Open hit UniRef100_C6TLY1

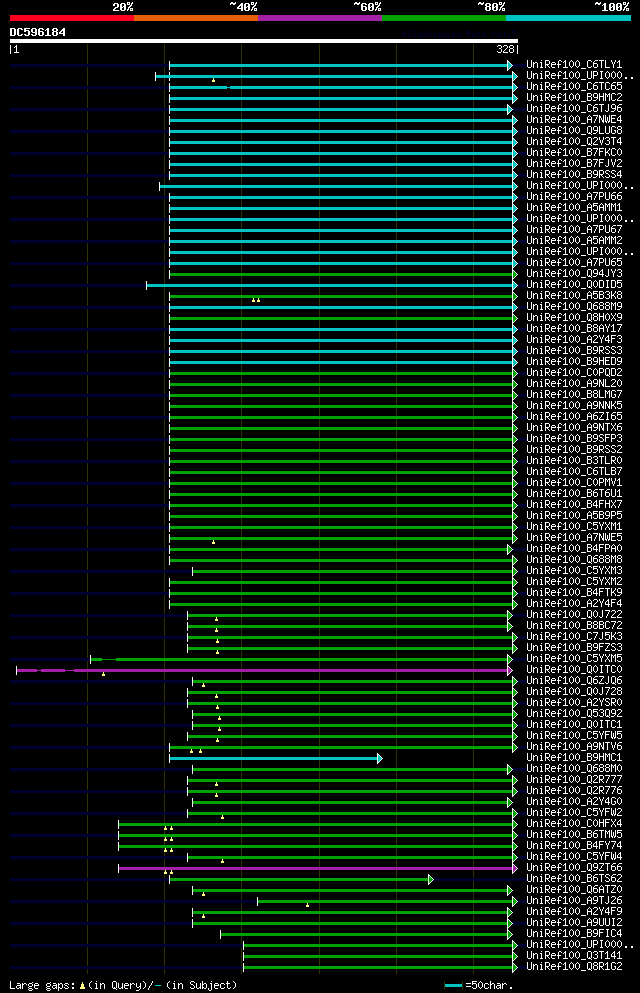coord(574,65)
